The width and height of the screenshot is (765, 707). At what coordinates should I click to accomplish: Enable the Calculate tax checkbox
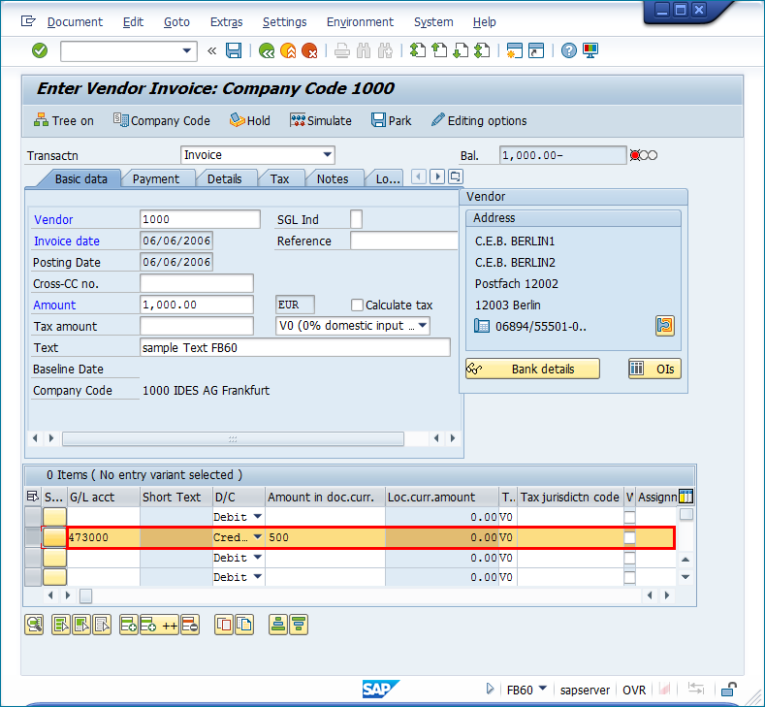pyautogui.click(x=357, y=305)
